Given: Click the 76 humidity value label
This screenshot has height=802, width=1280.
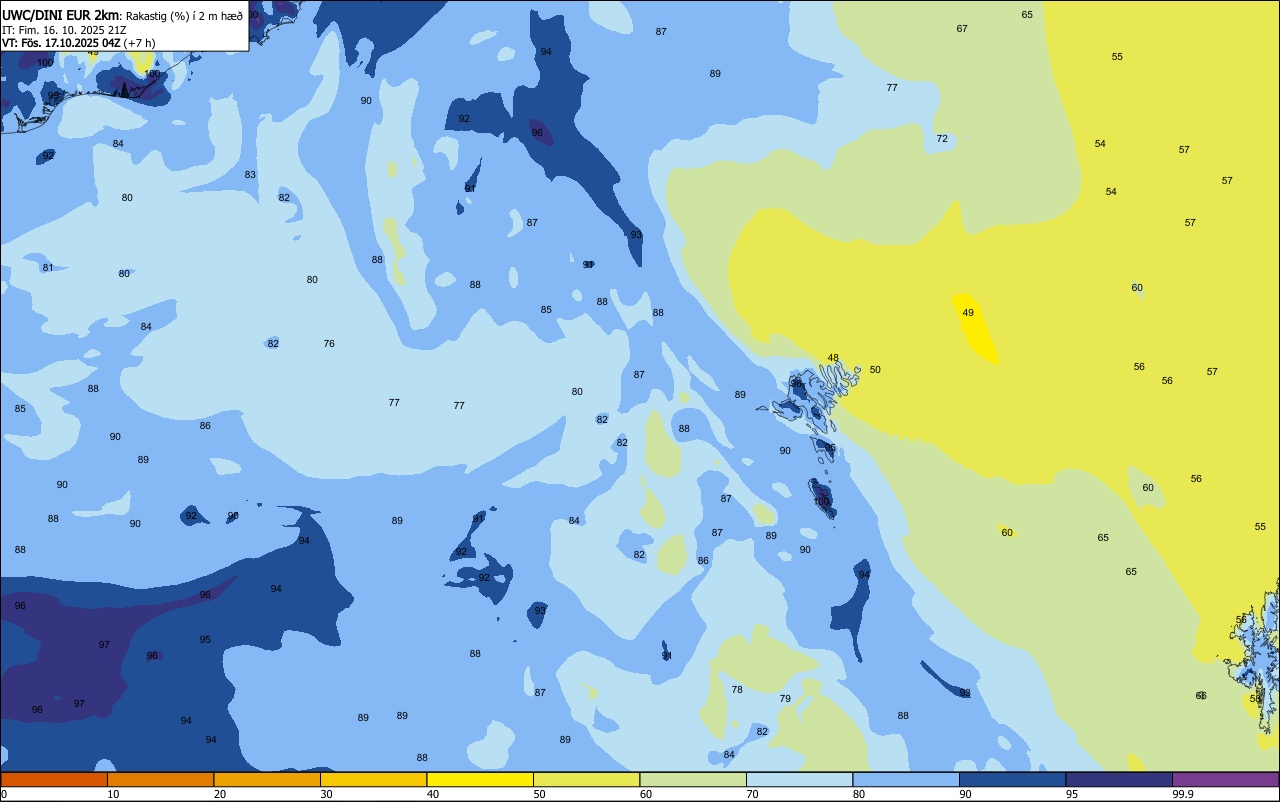Looking at the screenshot, I should (x=329, y=344).
